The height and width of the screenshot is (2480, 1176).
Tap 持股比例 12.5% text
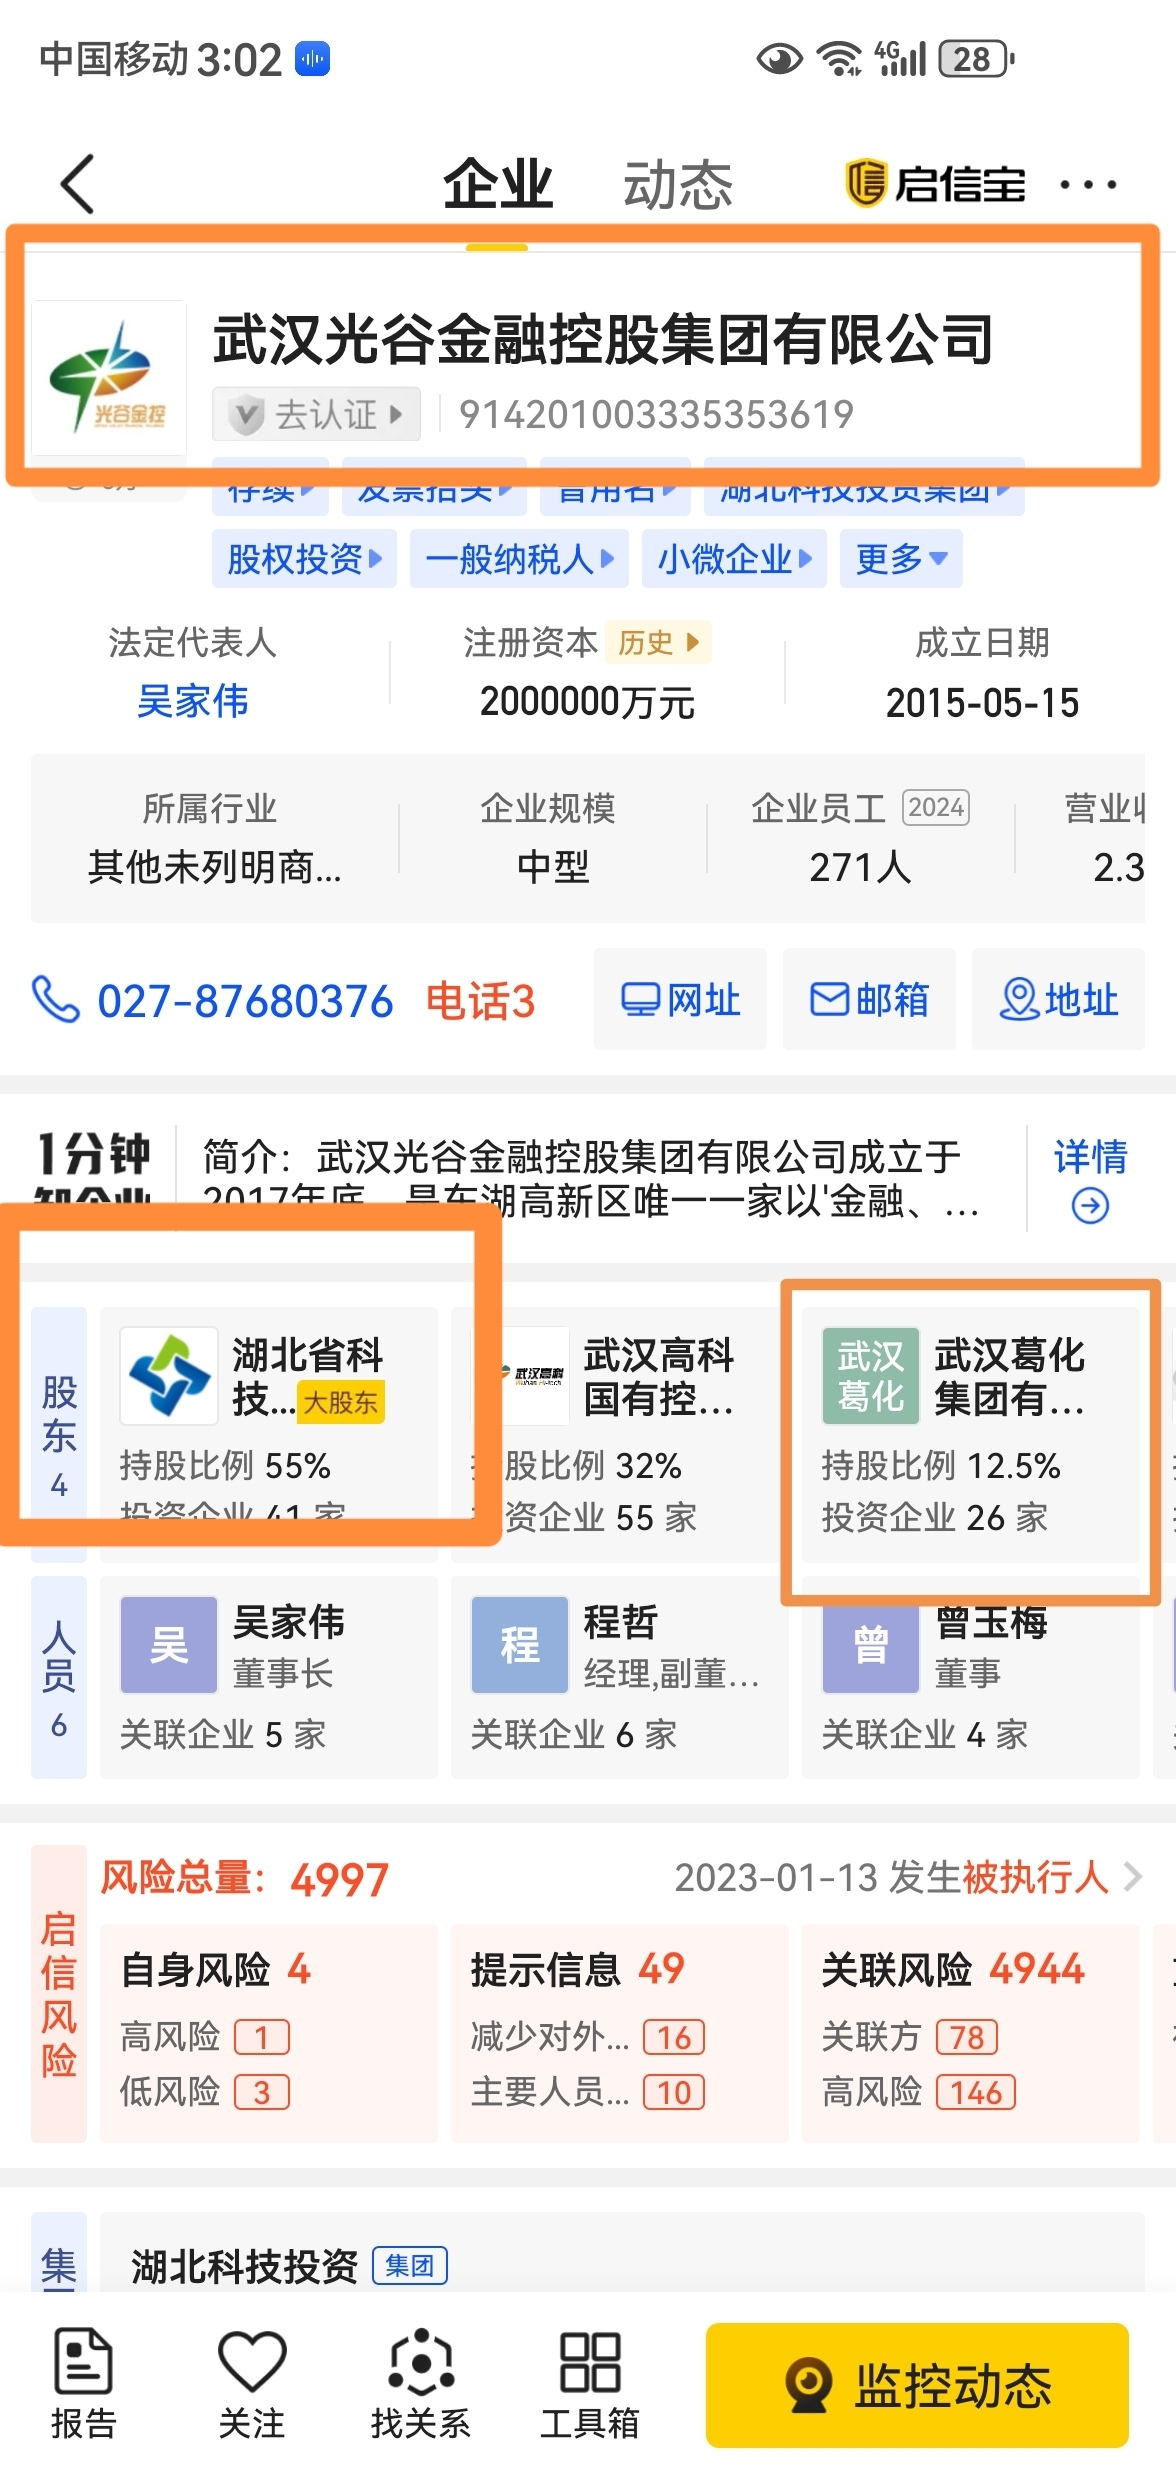[x=941, y=1466]
